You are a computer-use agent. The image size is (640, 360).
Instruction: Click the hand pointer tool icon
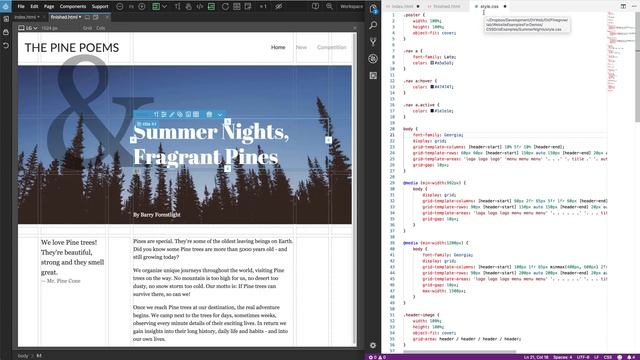[x=188, y=7]
